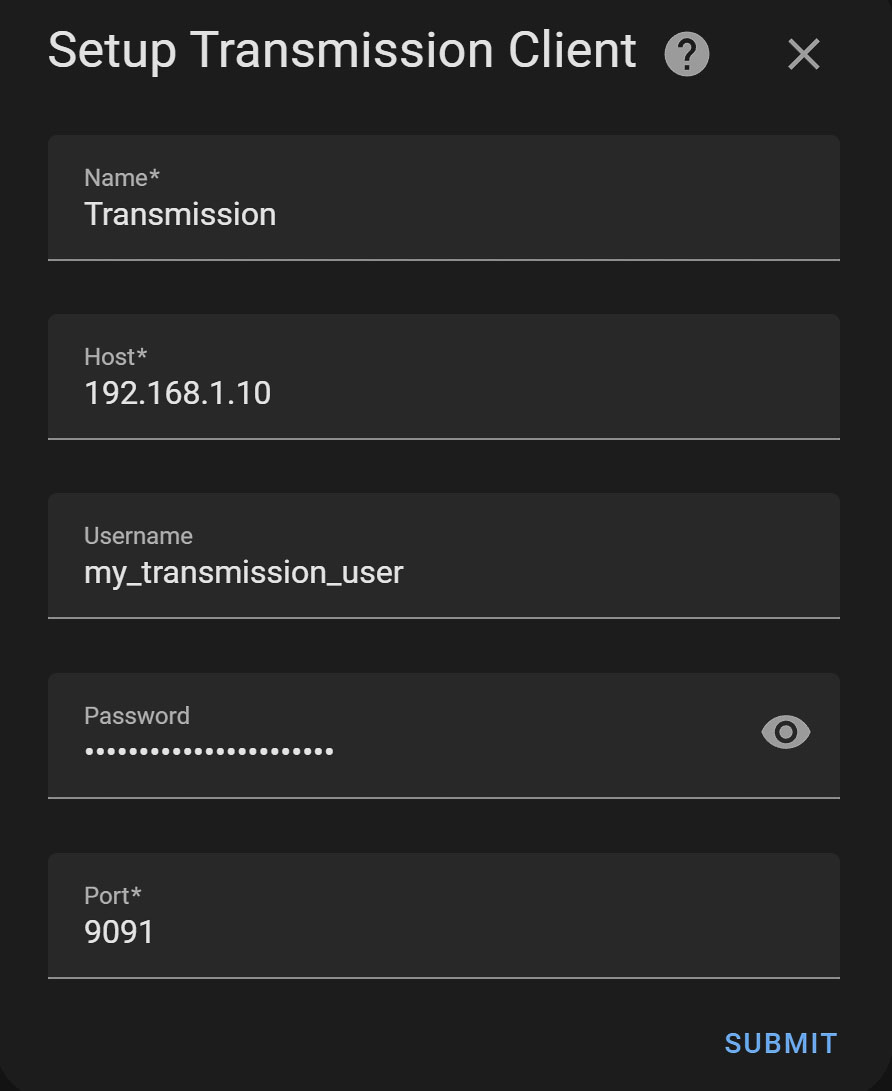Screen dimensions: 892x1091
Task: Focus the Host input field
Action: click(x=444, y=376)
